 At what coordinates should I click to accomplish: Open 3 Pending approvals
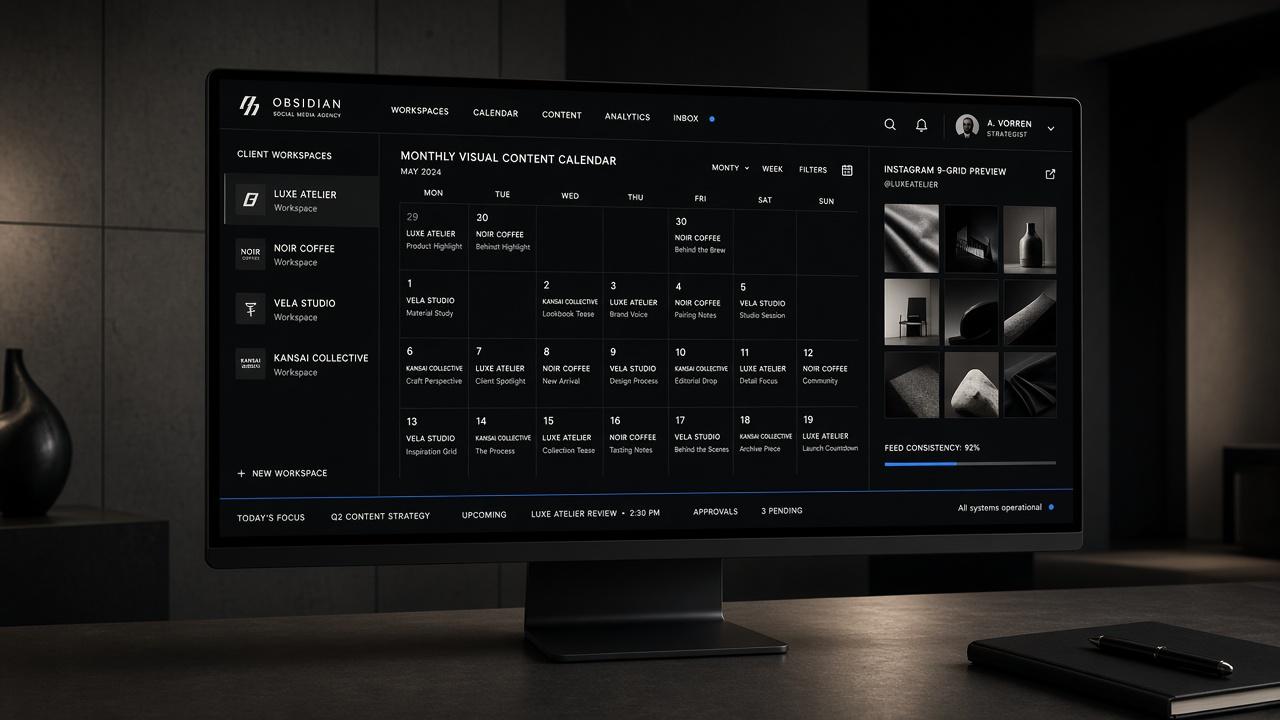pyautogui.click(x=782, y=511)
